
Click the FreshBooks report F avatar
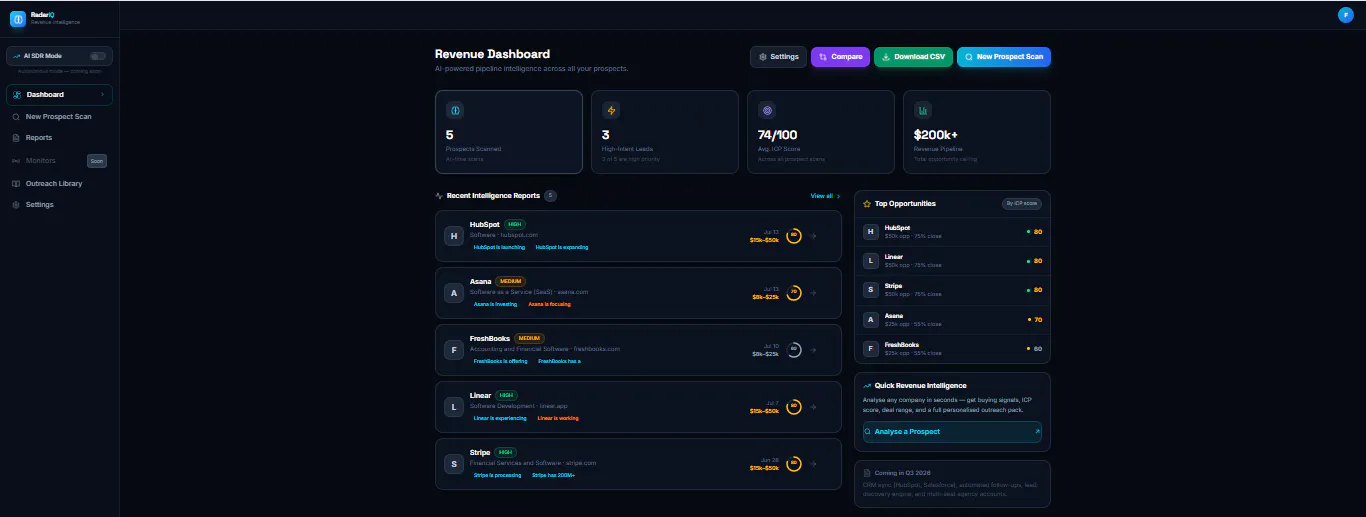click(x=454, y=350)
